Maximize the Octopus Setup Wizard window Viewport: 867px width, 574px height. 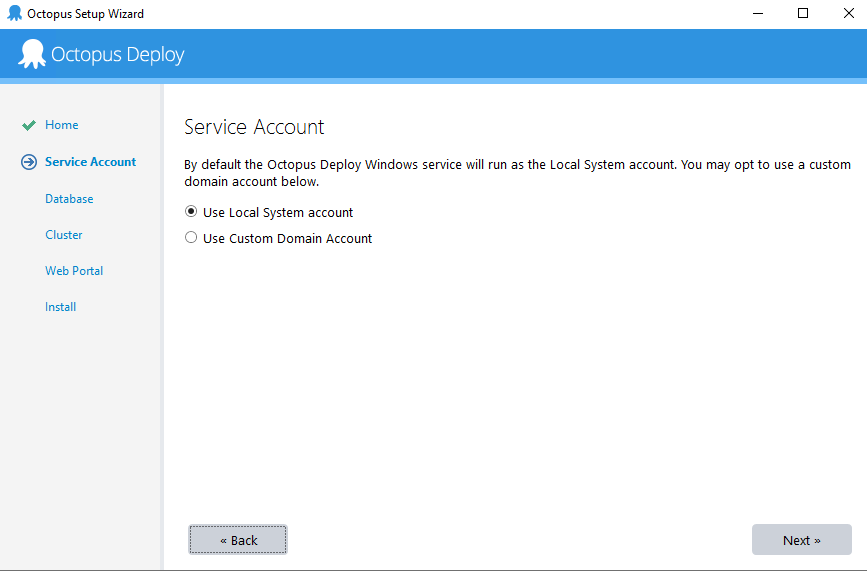[x=803, y=14]
